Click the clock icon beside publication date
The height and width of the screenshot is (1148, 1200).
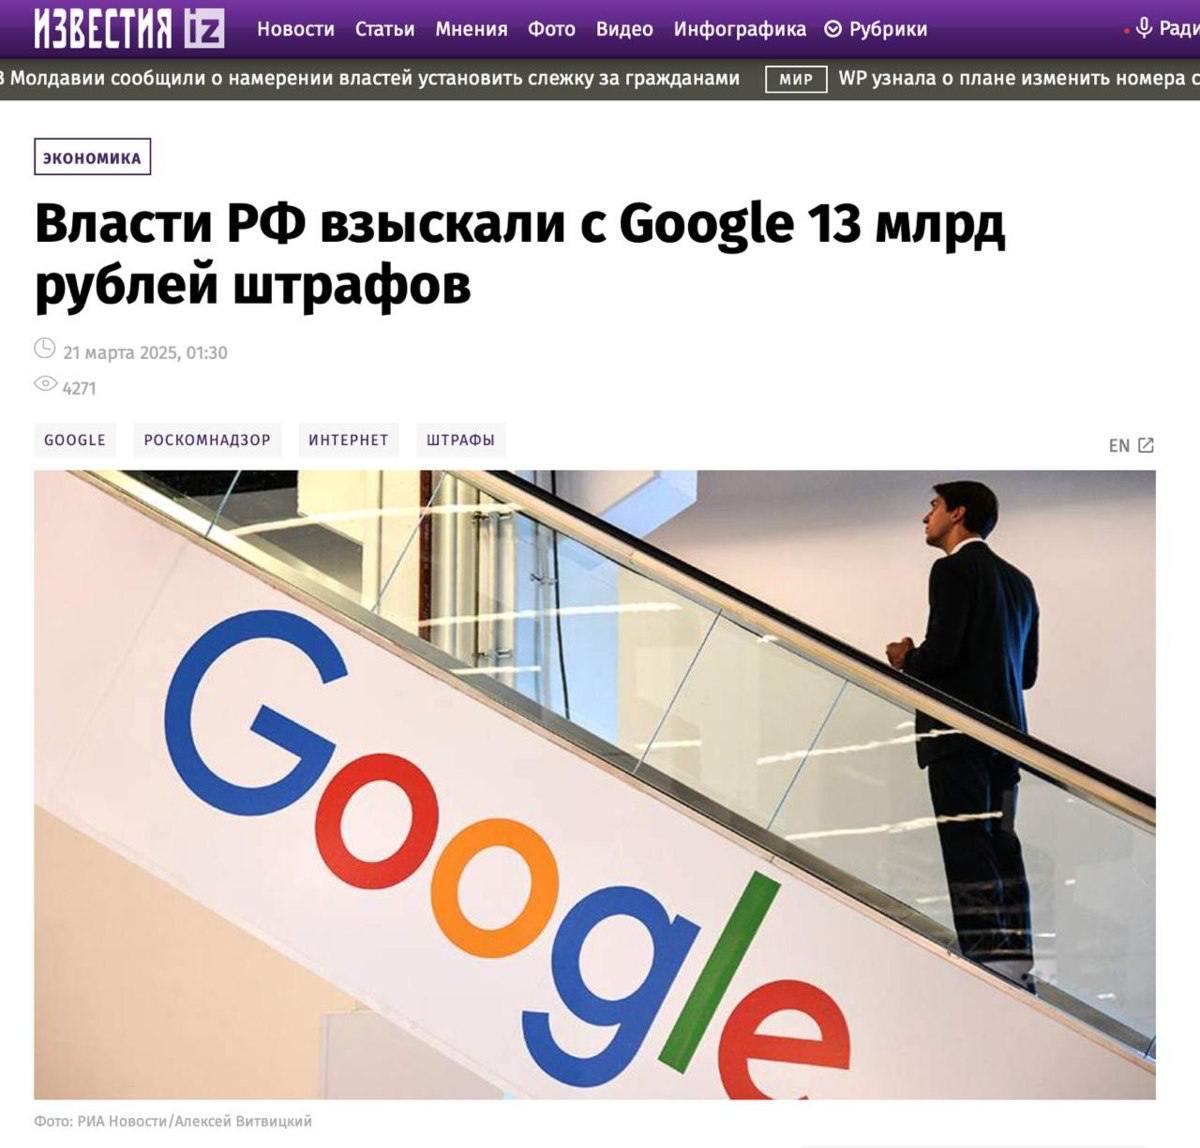click(x=45, y=349)
